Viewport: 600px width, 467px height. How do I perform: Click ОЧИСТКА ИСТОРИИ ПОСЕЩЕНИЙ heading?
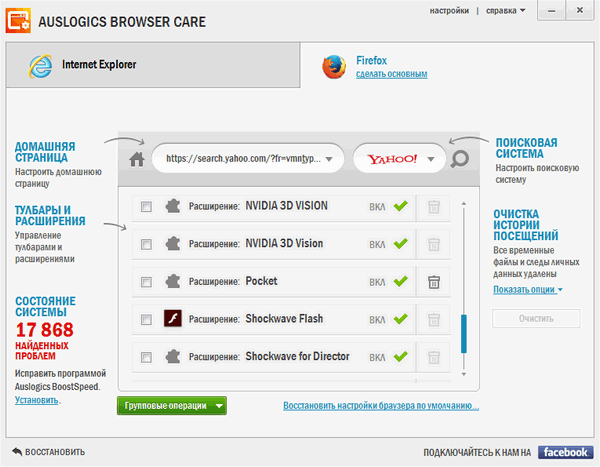pos(526,225)
